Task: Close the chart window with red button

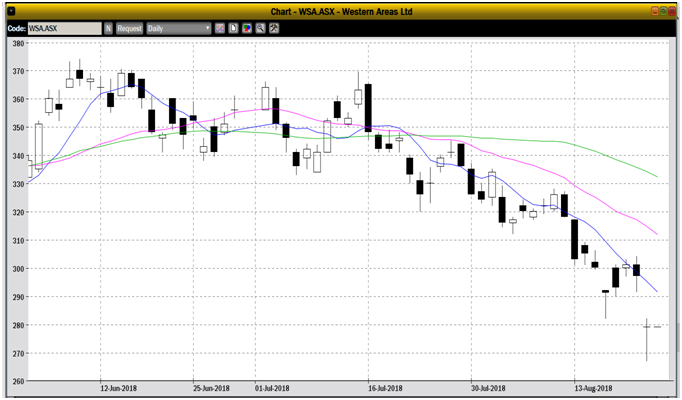Action: point(672,12)
